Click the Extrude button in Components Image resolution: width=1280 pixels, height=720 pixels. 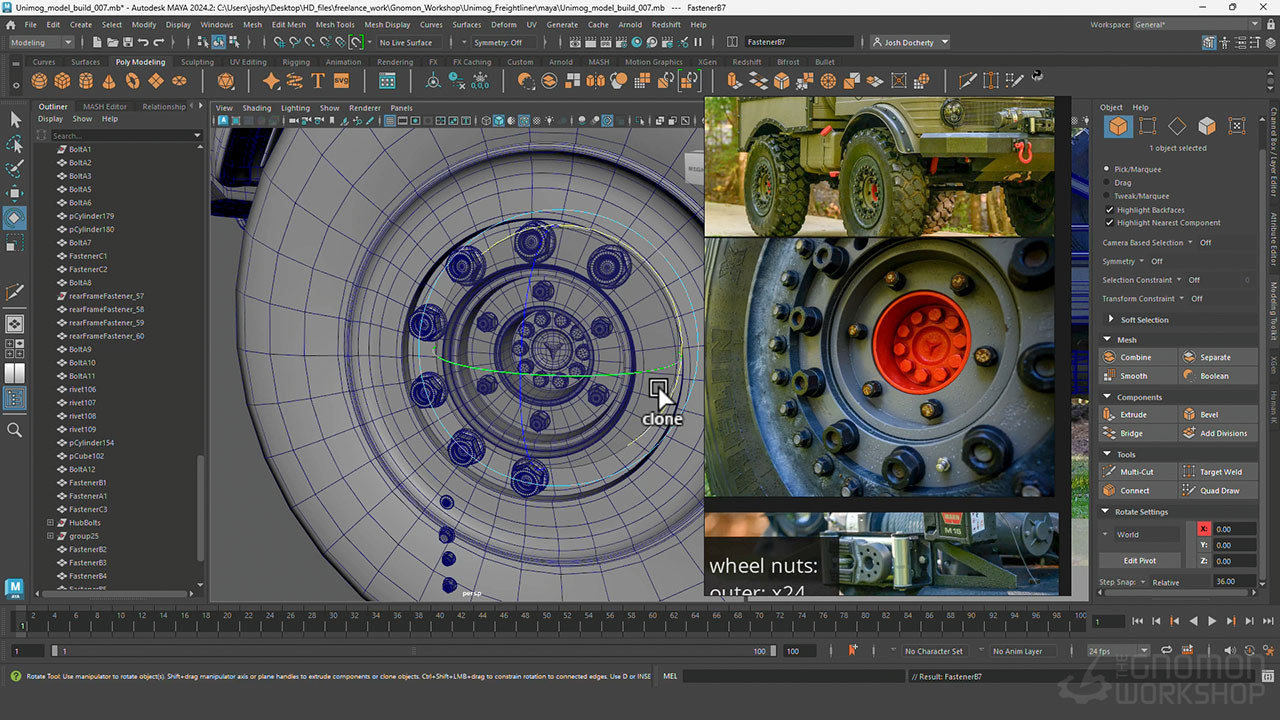tap(1133, 414)
